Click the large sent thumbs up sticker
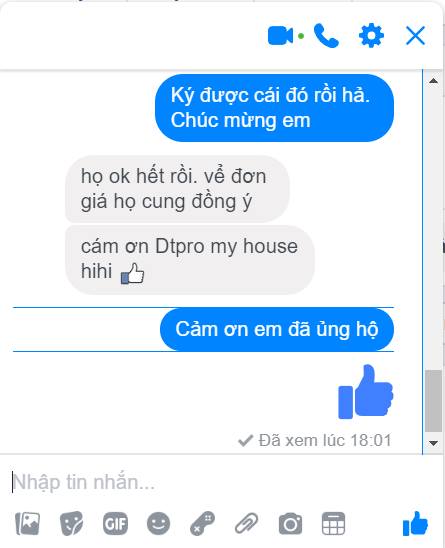This screenshot has width=445, height=548. click(x=366, y=392)
